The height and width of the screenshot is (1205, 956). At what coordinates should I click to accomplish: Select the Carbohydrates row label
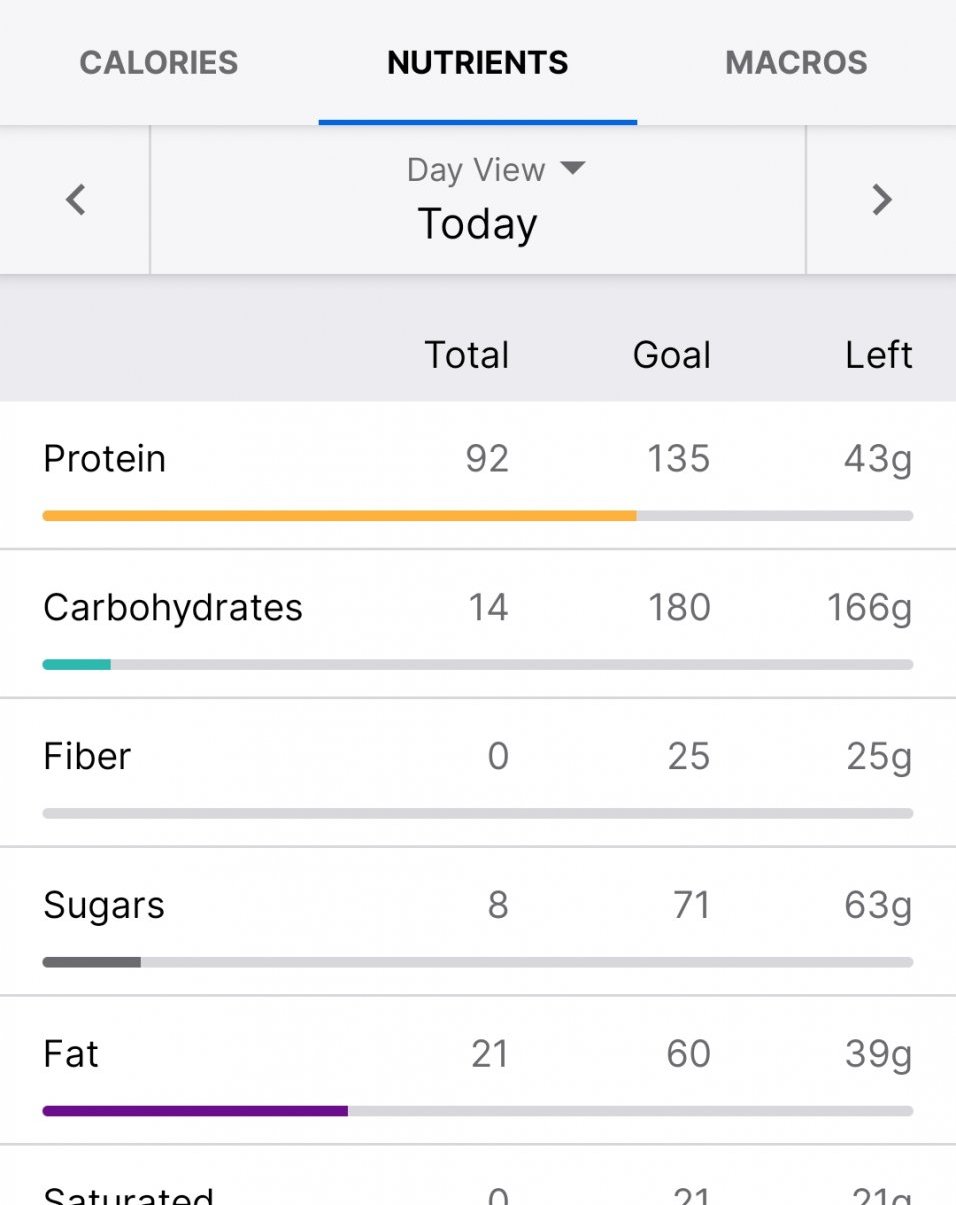pos(172,608)
